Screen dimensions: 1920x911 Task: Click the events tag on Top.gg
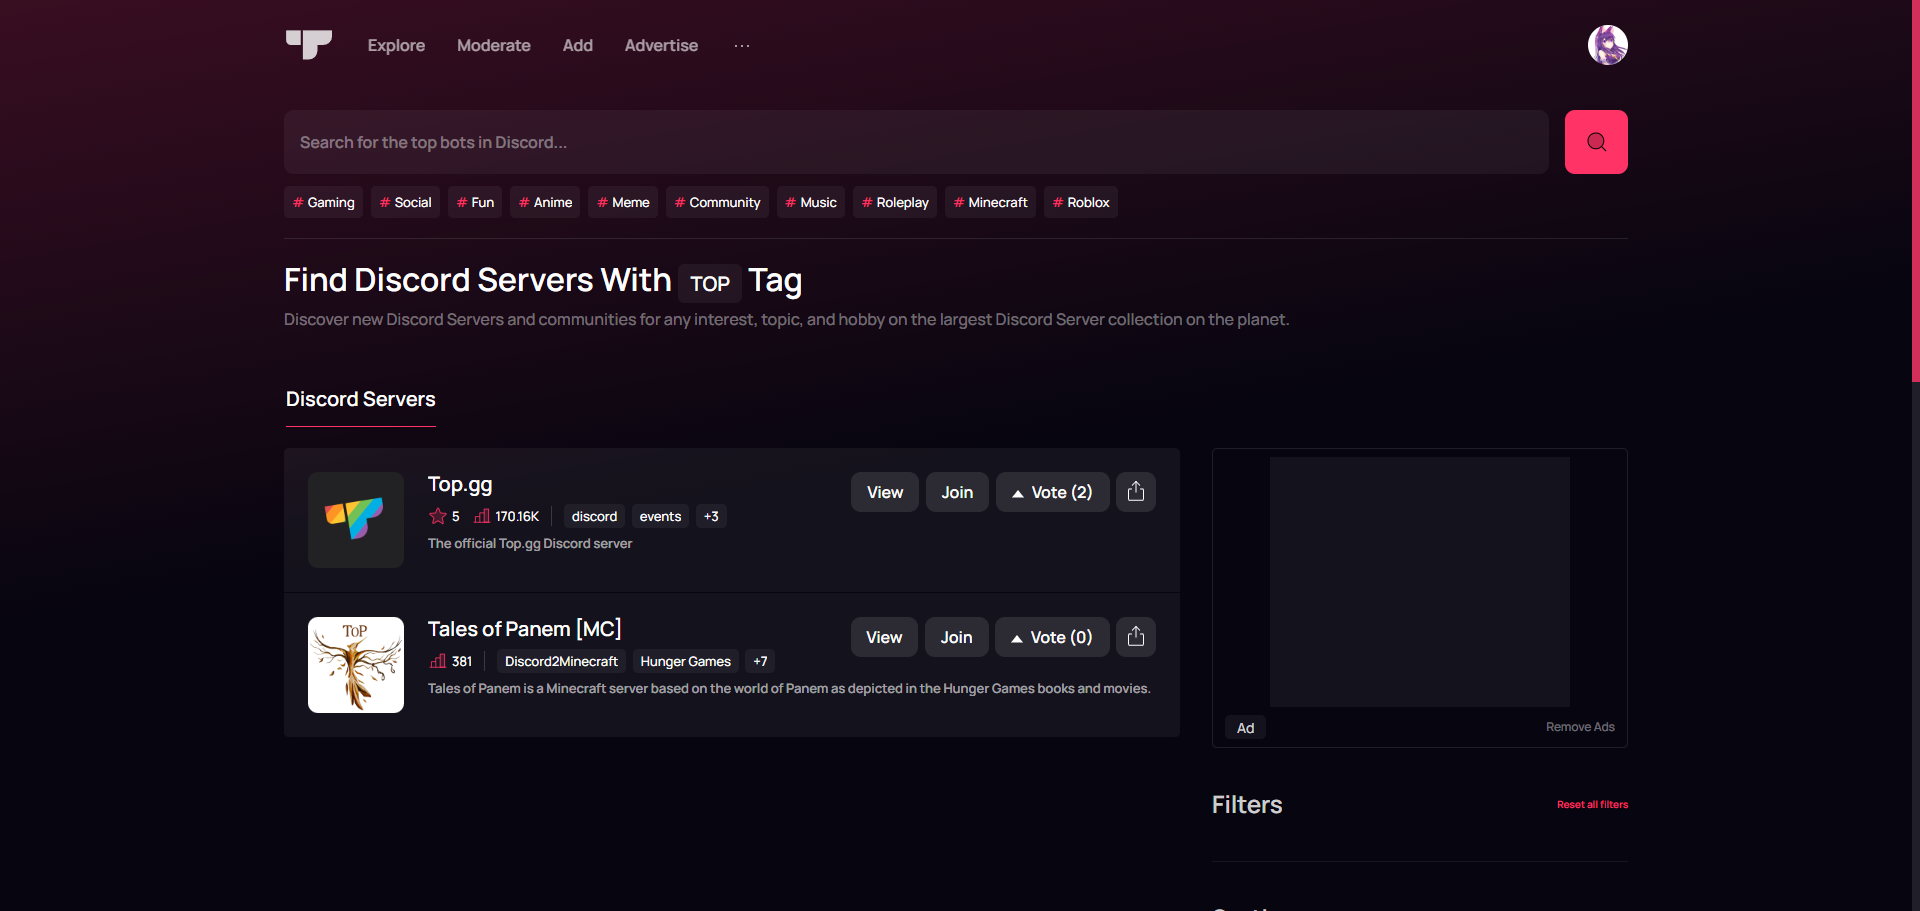(x=660, y=516)
